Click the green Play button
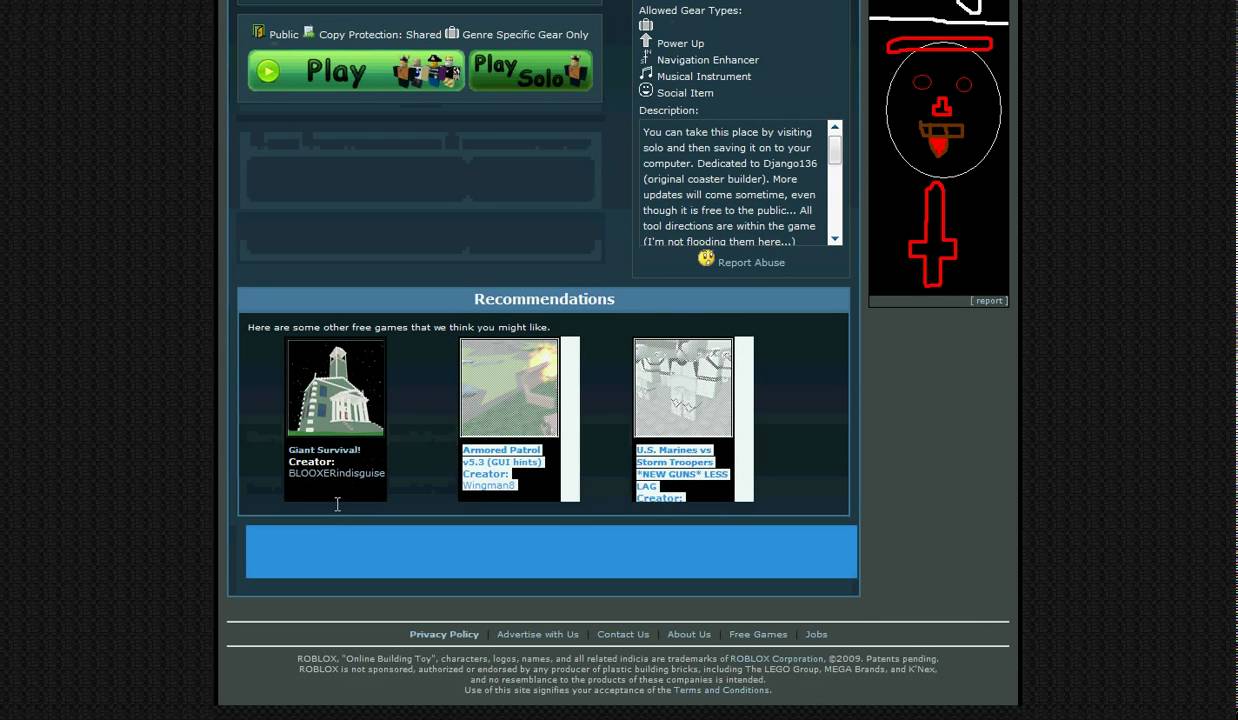This screenshot has width=1238, height=720. (x=356, y=71)
